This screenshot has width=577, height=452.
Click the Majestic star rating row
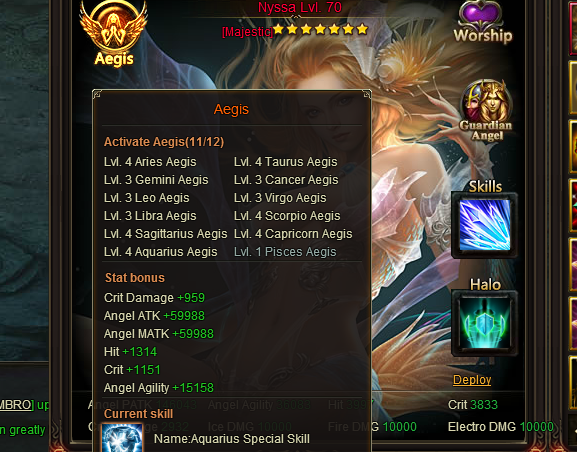(295, 30)
